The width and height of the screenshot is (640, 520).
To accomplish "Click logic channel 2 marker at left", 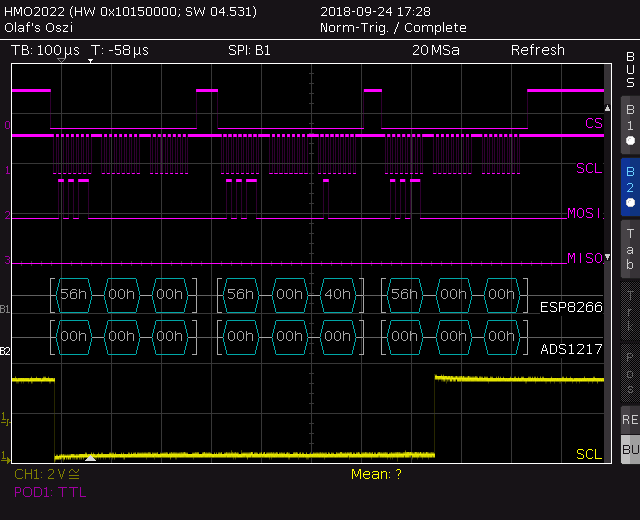I will [x=7, y=215].
